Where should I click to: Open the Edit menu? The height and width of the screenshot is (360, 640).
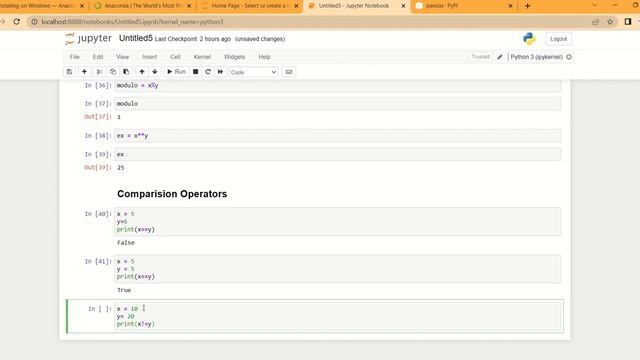(98, 57)
